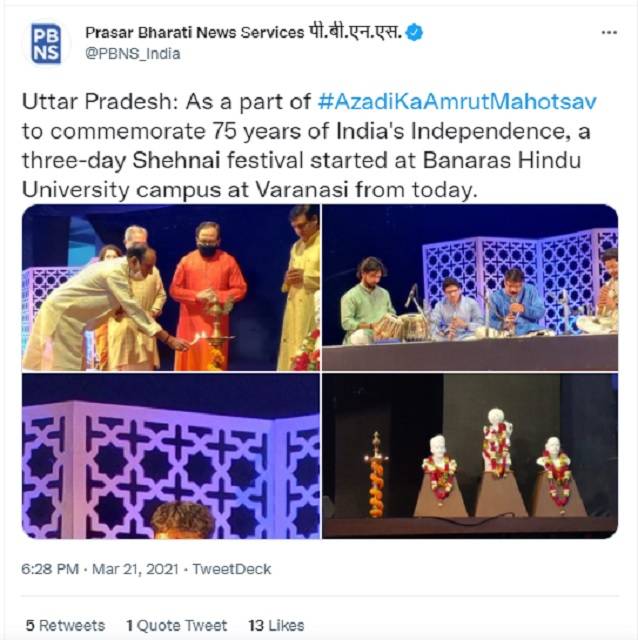Open the garlanded busts photo

pyautogui.click(x=470, y=456)
